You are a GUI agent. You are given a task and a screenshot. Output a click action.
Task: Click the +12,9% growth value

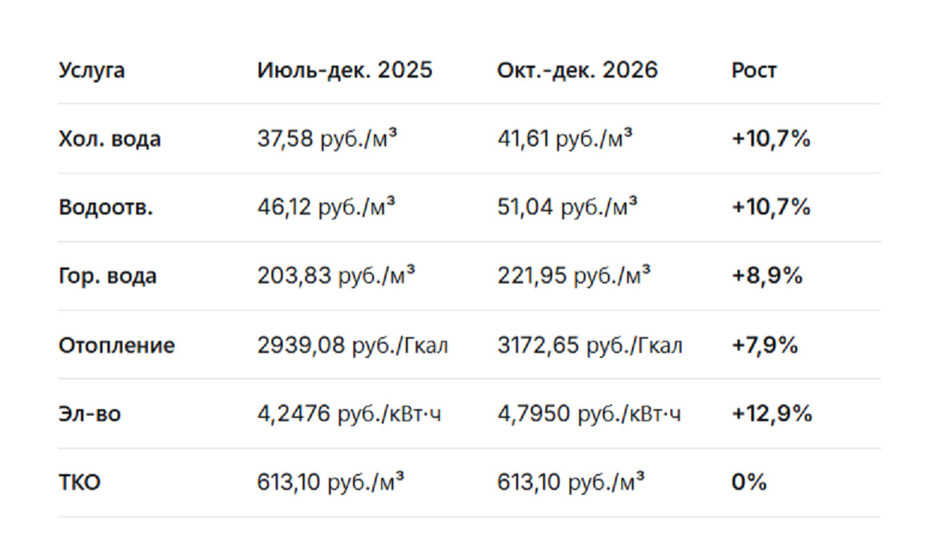coord(771,413)
